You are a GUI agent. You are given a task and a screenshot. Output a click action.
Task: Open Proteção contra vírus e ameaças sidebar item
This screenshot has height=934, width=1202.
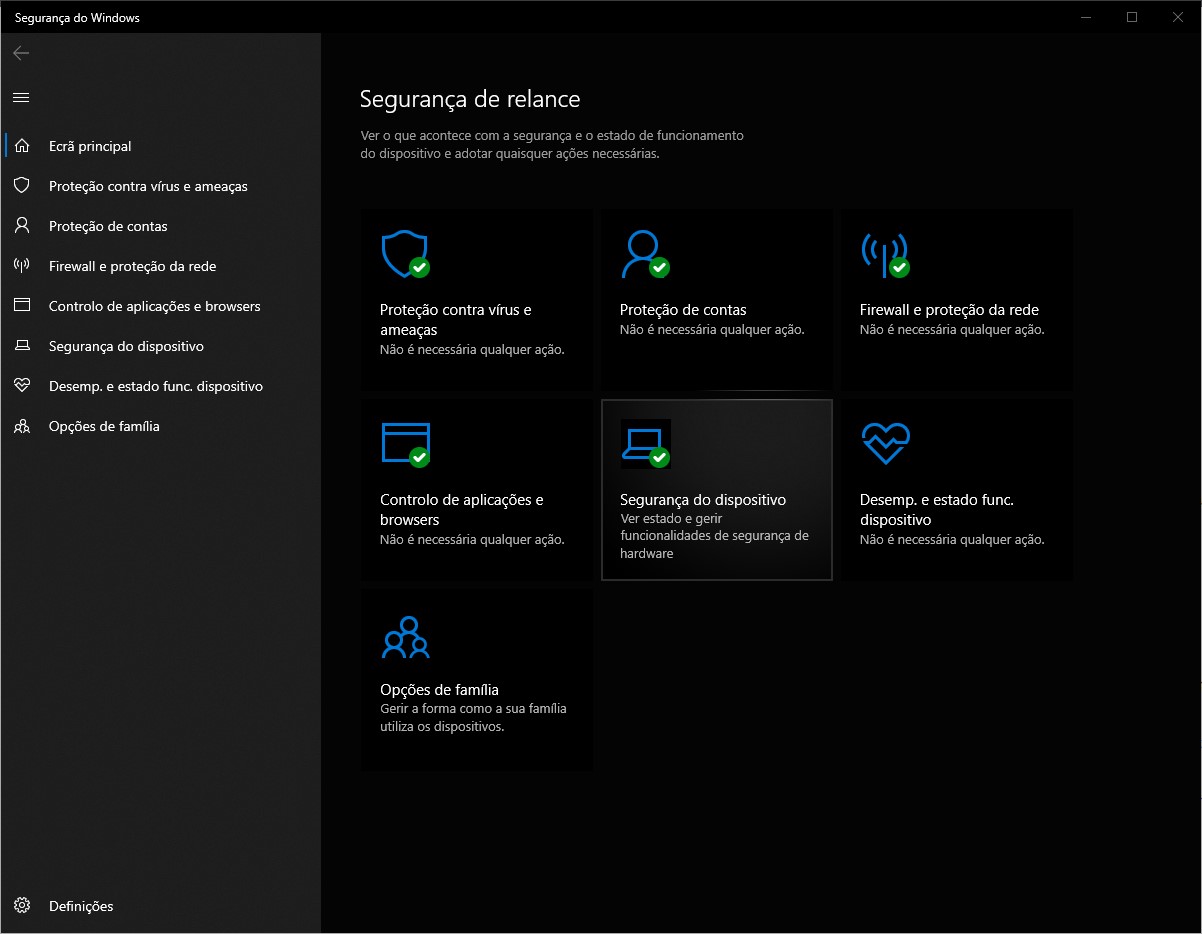pos(160,186)
